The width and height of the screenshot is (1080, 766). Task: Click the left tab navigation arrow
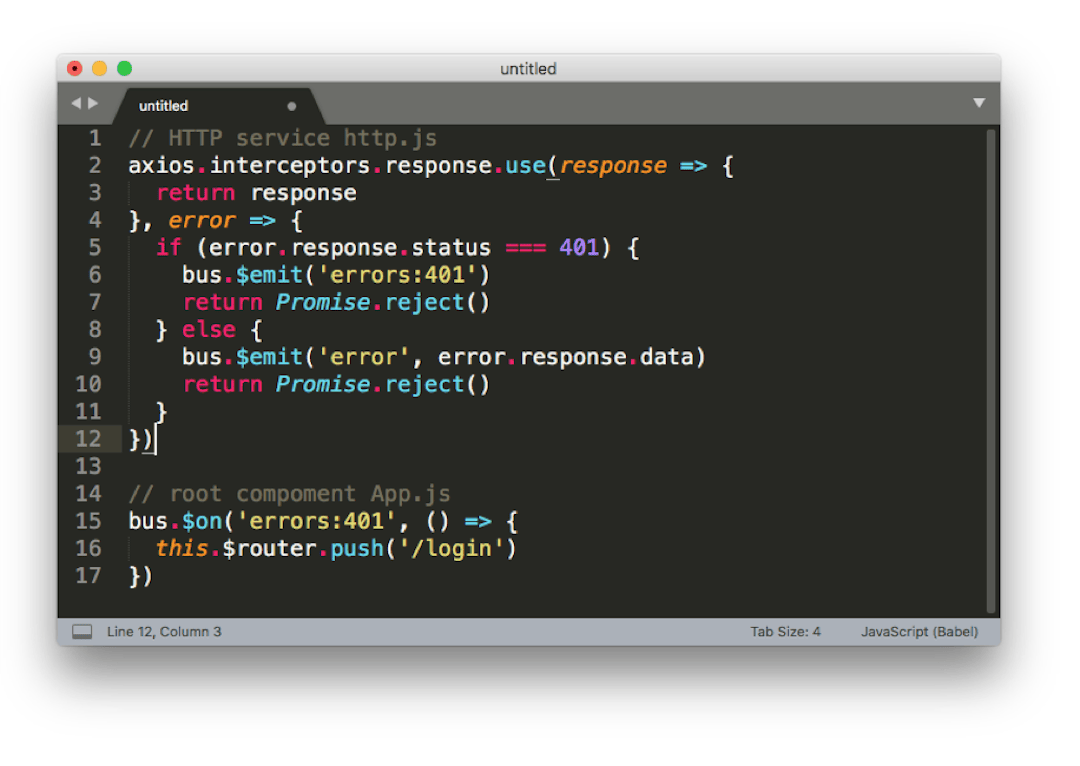(x=75, y=104)
